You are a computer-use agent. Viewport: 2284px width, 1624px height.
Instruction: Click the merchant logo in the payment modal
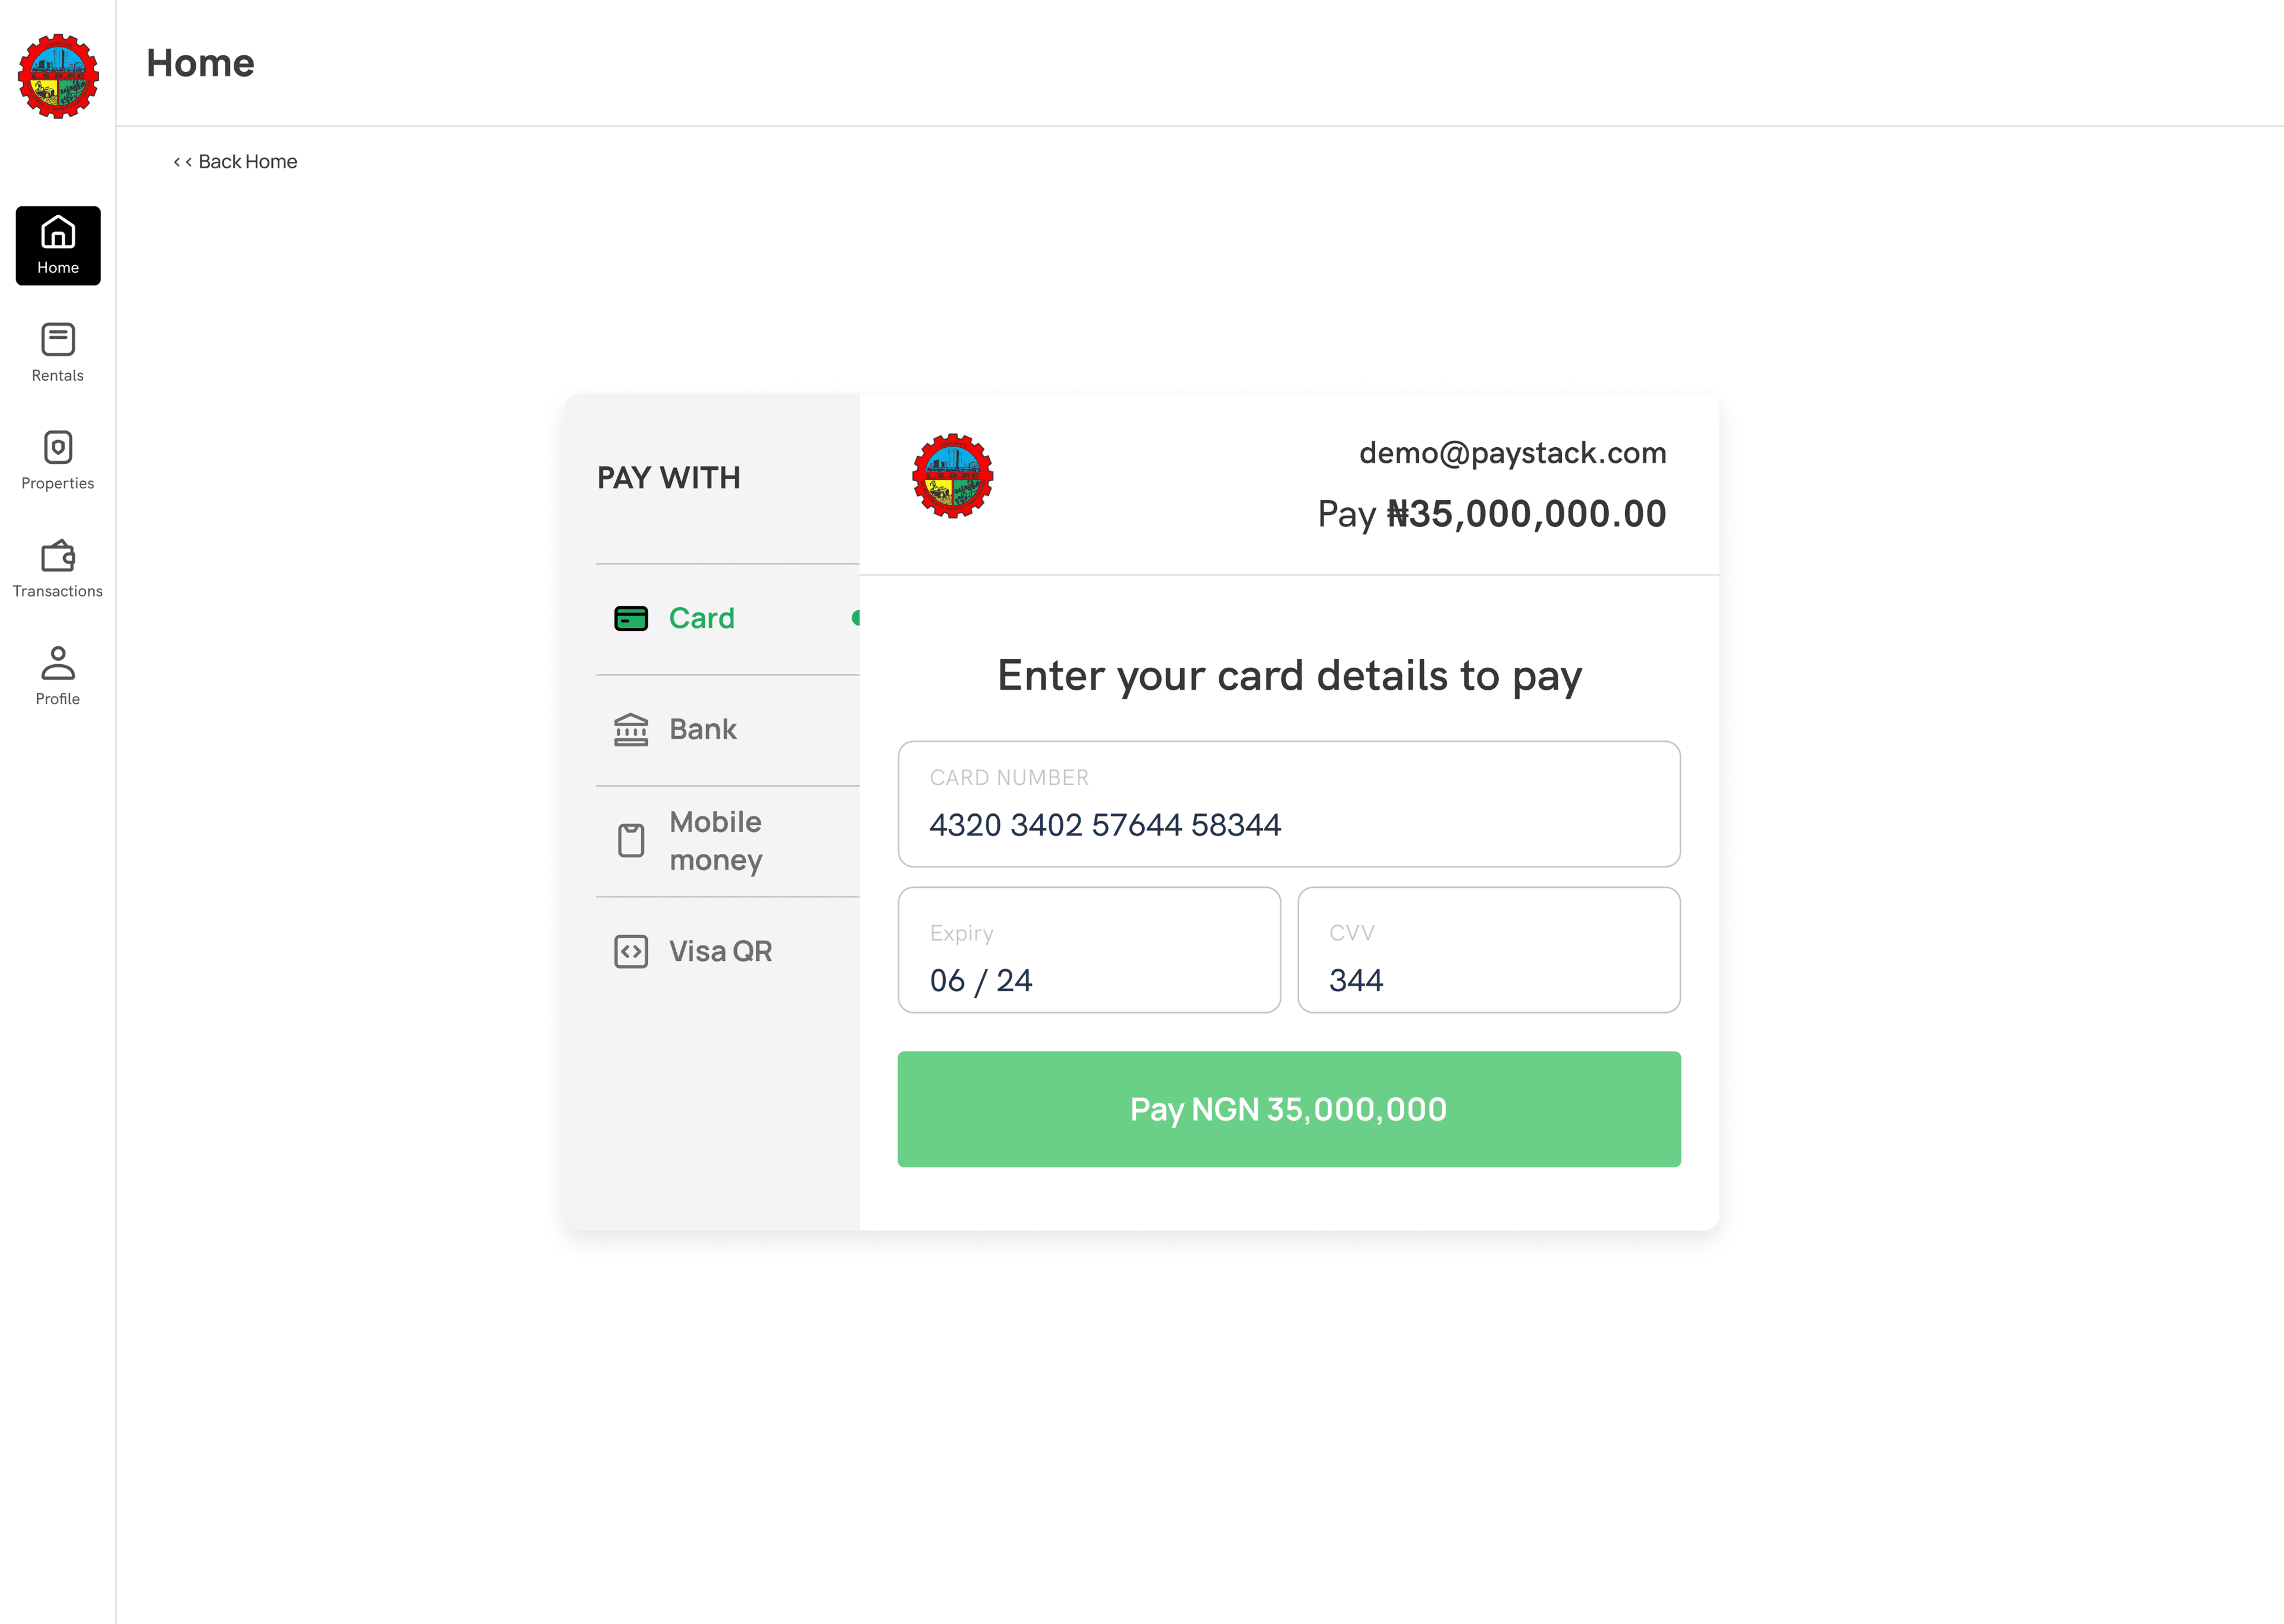[x=952, y=477]
